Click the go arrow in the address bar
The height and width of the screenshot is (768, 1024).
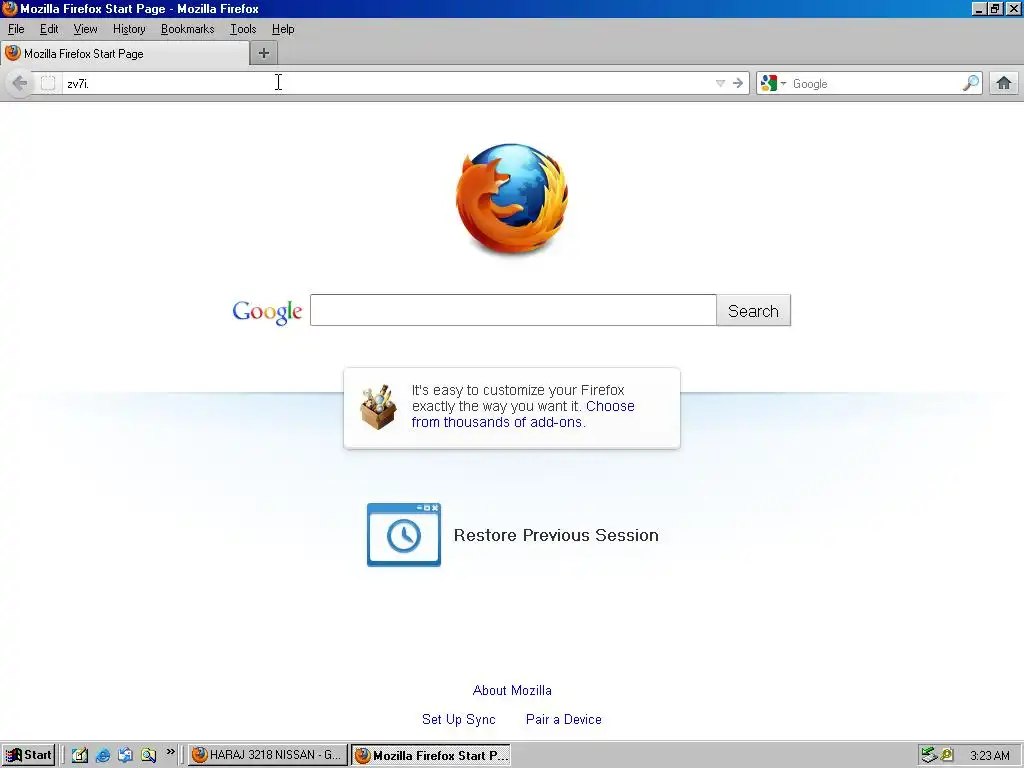(738, 83)
